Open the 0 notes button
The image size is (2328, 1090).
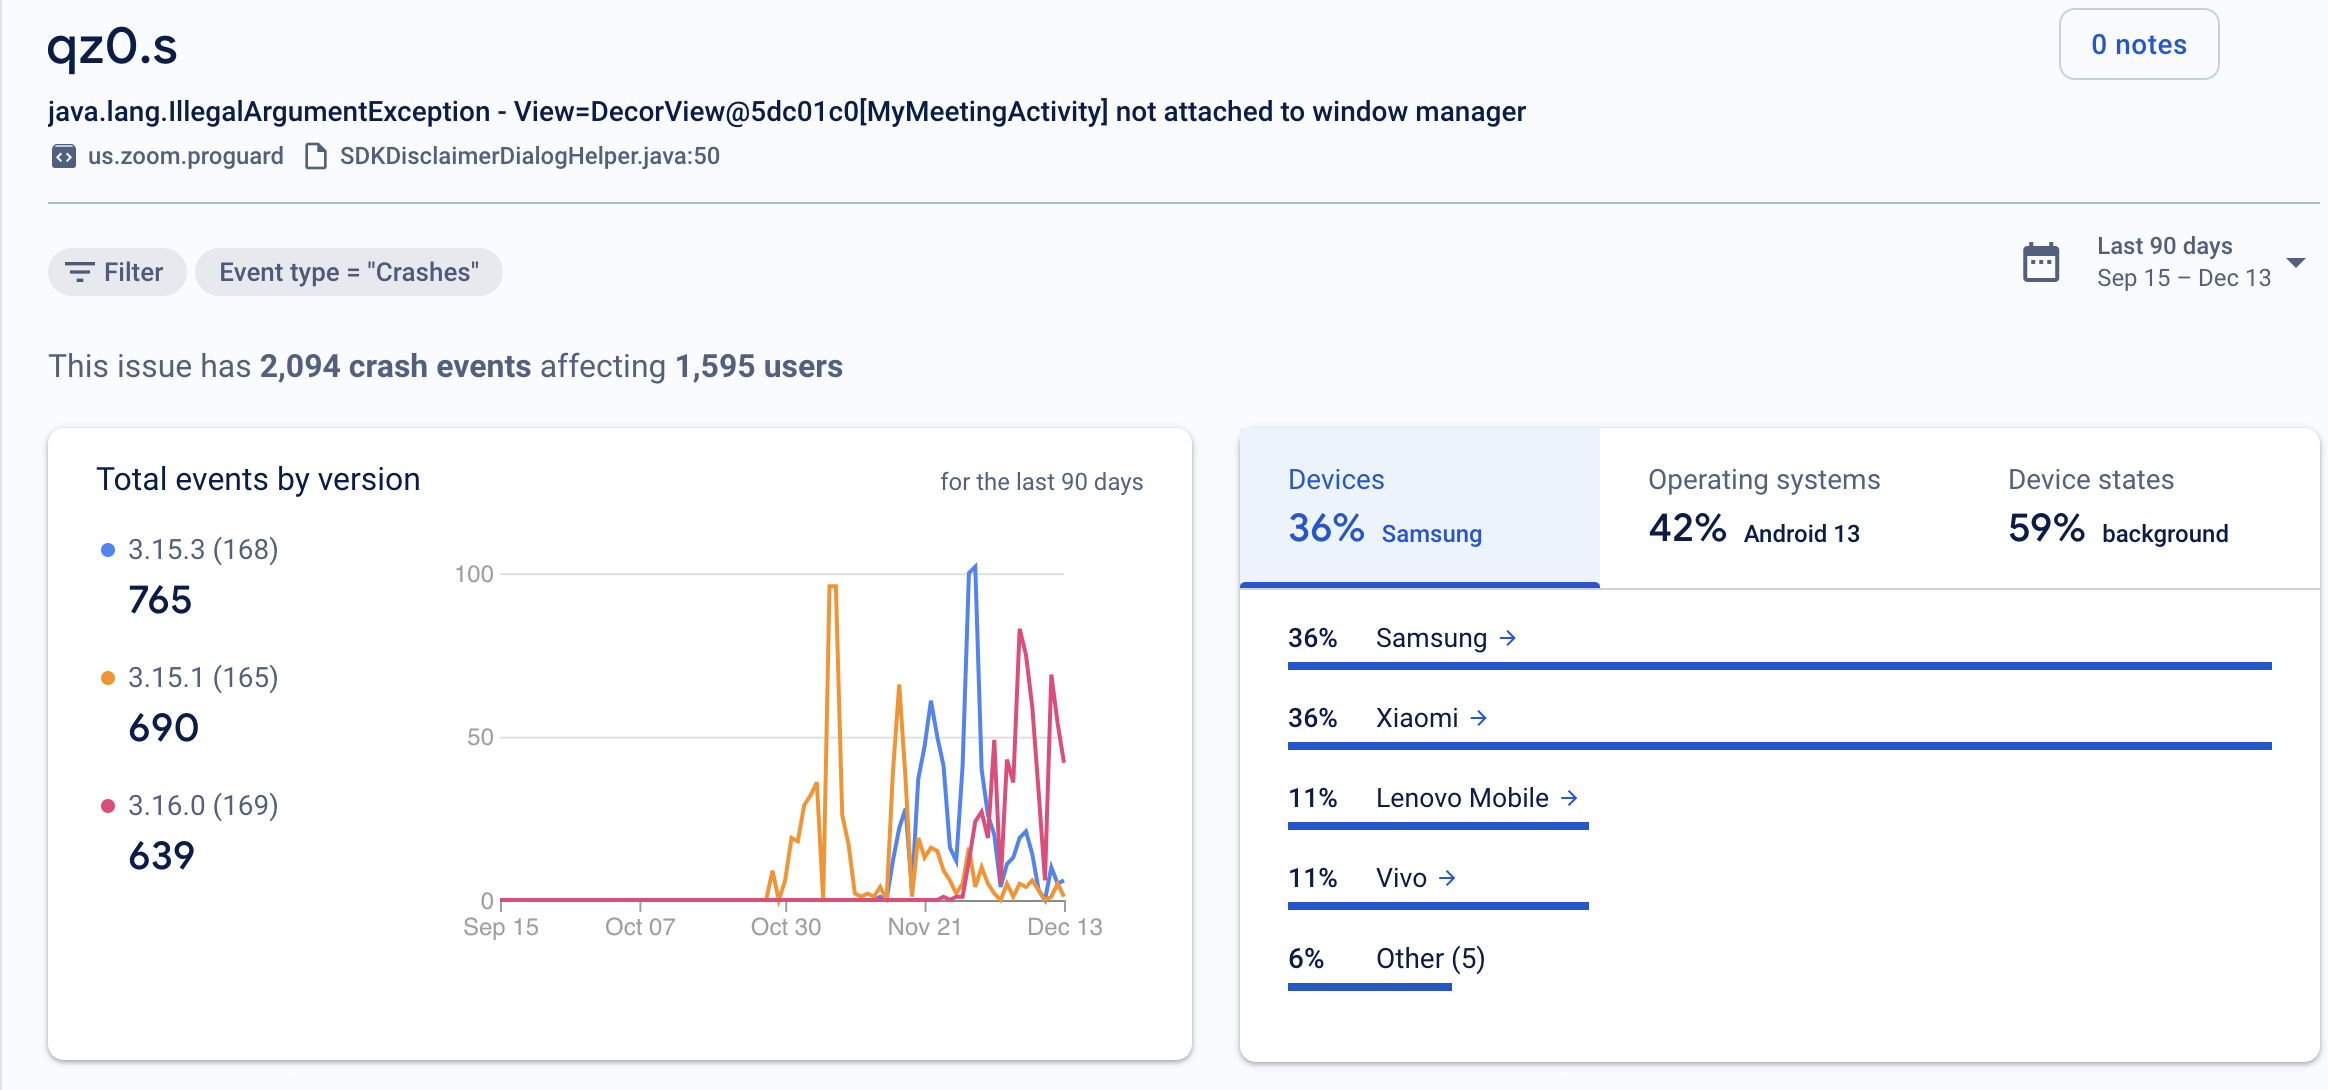2138,45
